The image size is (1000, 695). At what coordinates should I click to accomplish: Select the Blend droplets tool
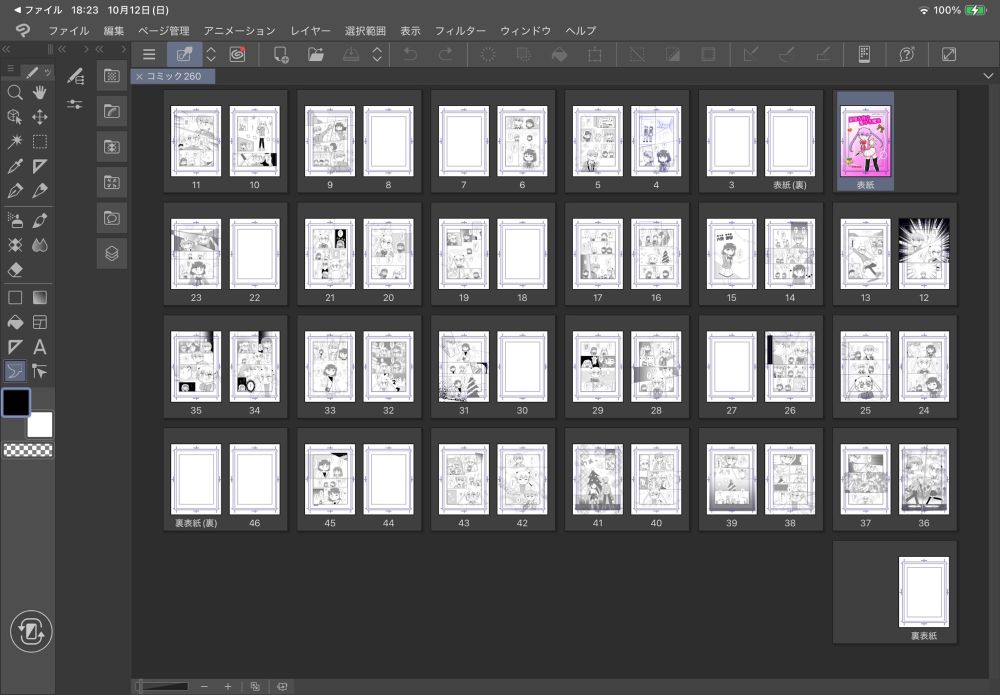point(40,245)
